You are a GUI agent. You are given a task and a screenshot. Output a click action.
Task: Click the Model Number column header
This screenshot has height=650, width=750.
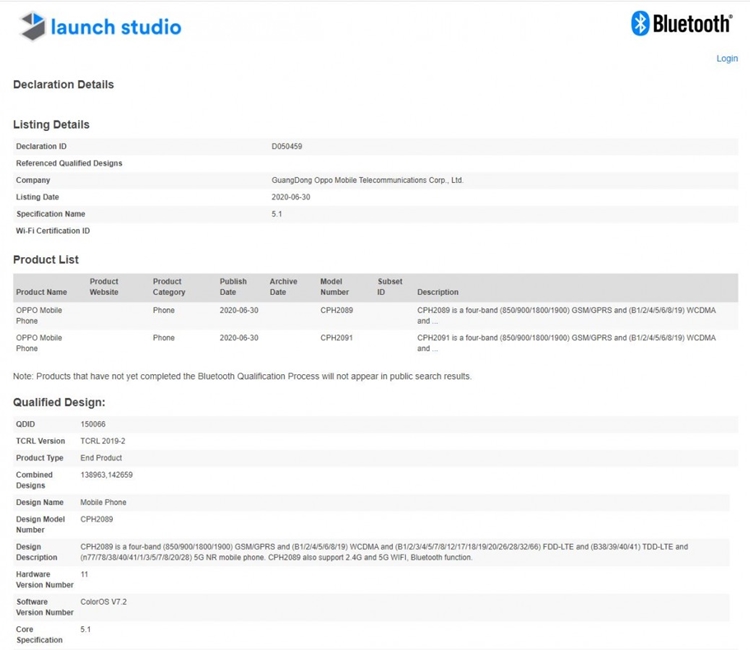pyautogui.click(x=334, y=286)
